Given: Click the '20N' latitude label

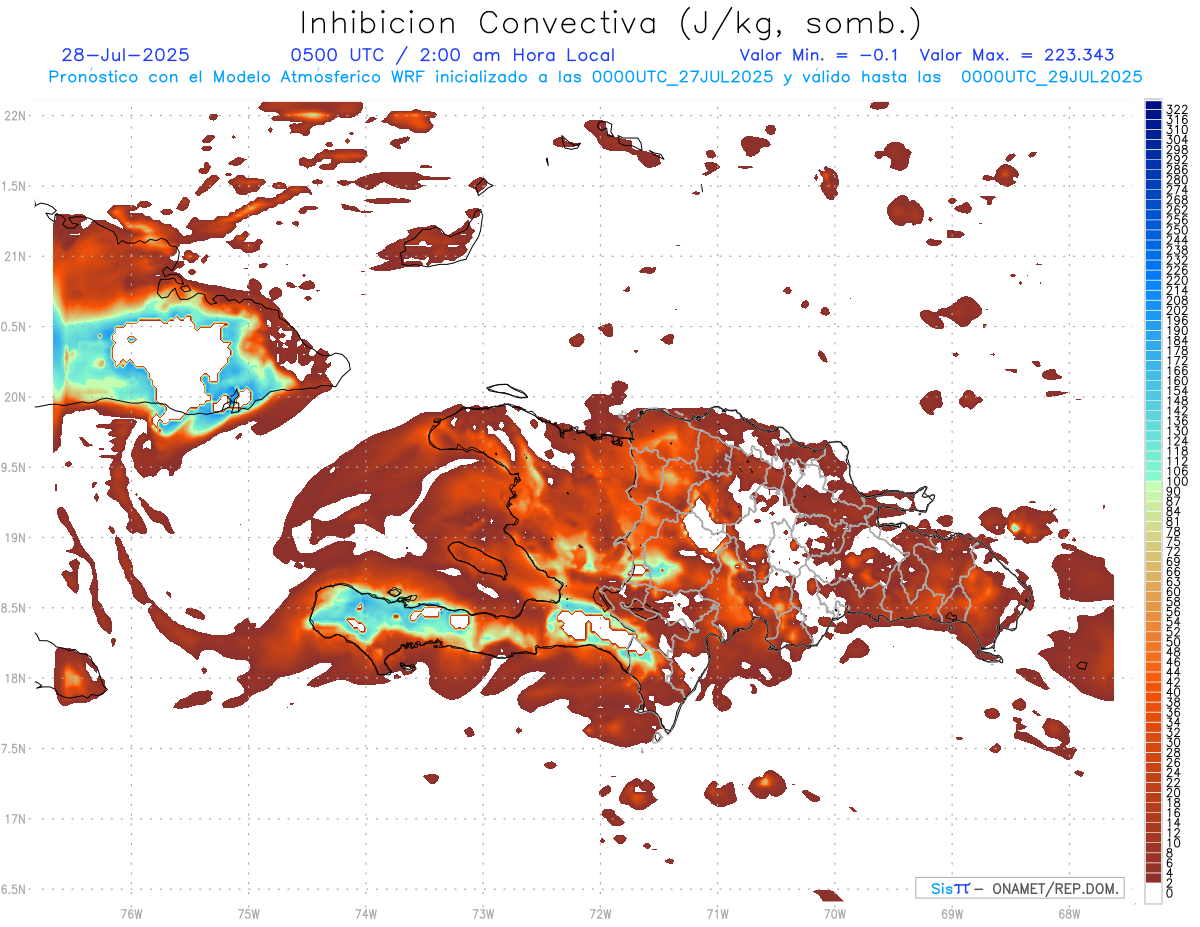Looking at the screenshot, I should [x=15, y=397].
